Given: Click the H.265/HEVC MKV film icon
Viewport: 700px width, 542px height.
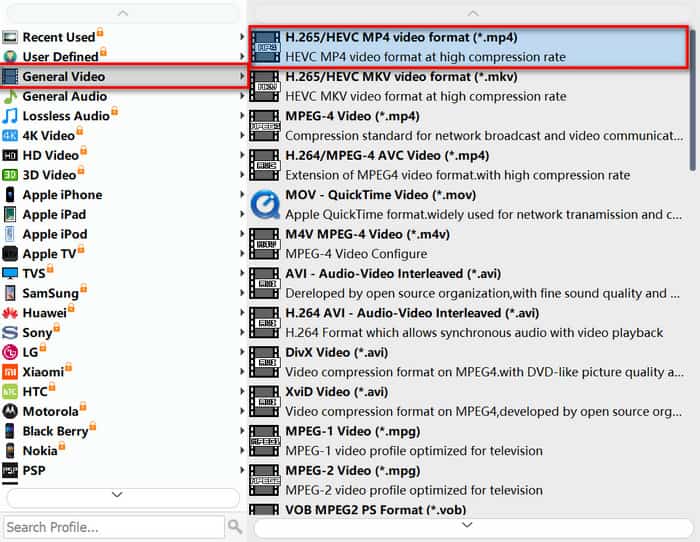Looking at the screenshot, I should click(265, 86).
